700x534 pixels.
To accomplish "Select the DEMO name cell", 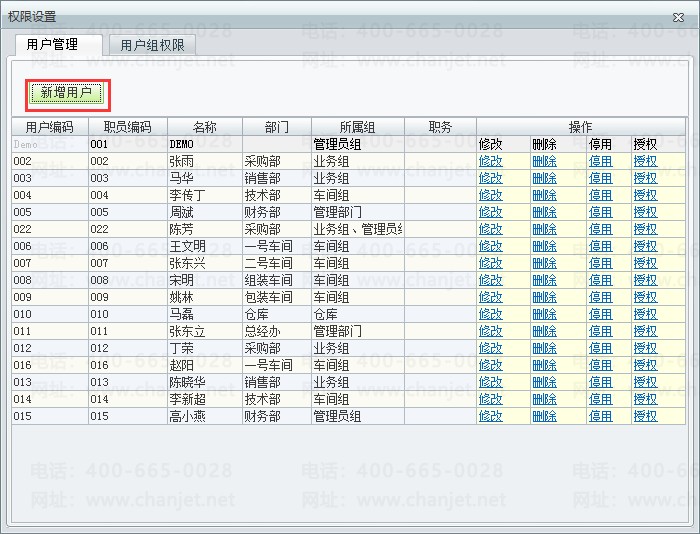I will click(205, 144).
